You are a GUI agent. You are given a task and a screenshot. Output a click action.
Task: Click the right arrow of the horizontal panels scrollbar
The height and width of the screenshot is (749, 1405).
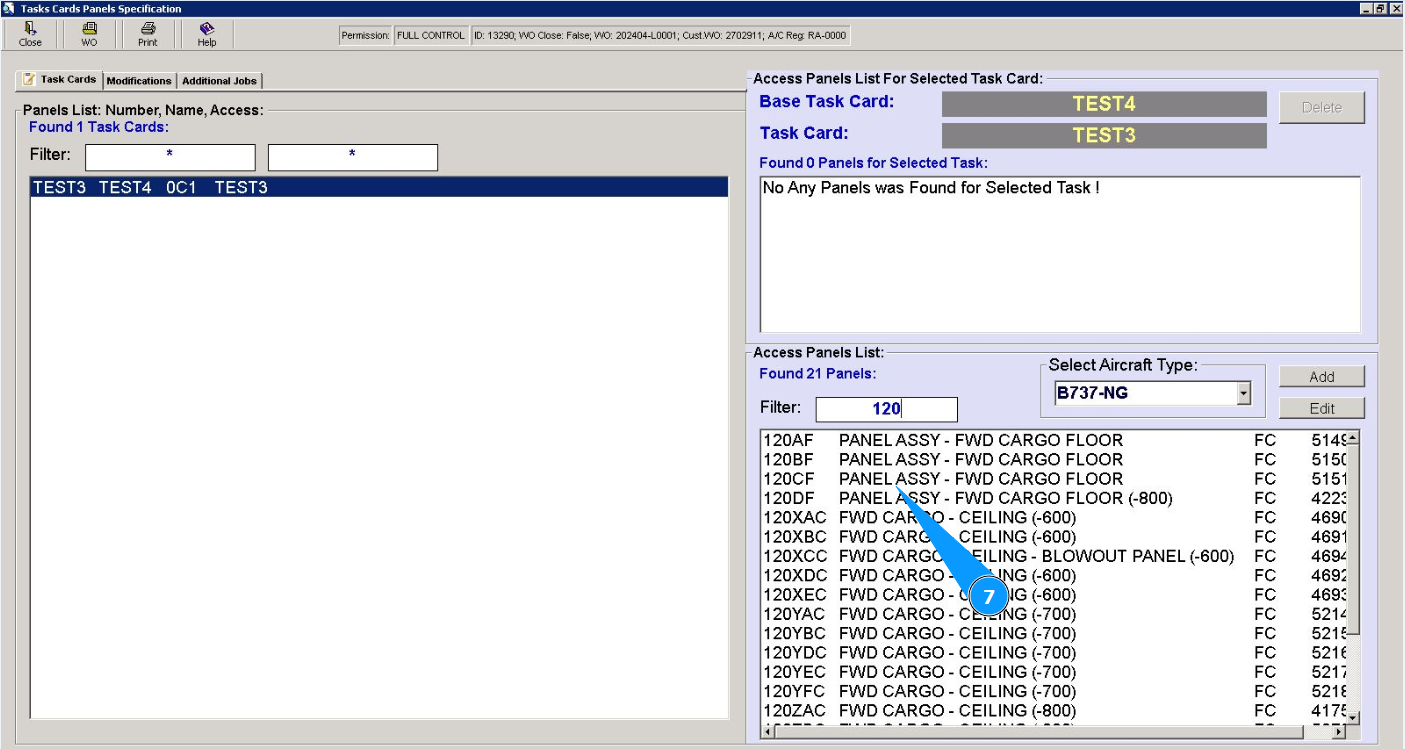coord(1339,732)
